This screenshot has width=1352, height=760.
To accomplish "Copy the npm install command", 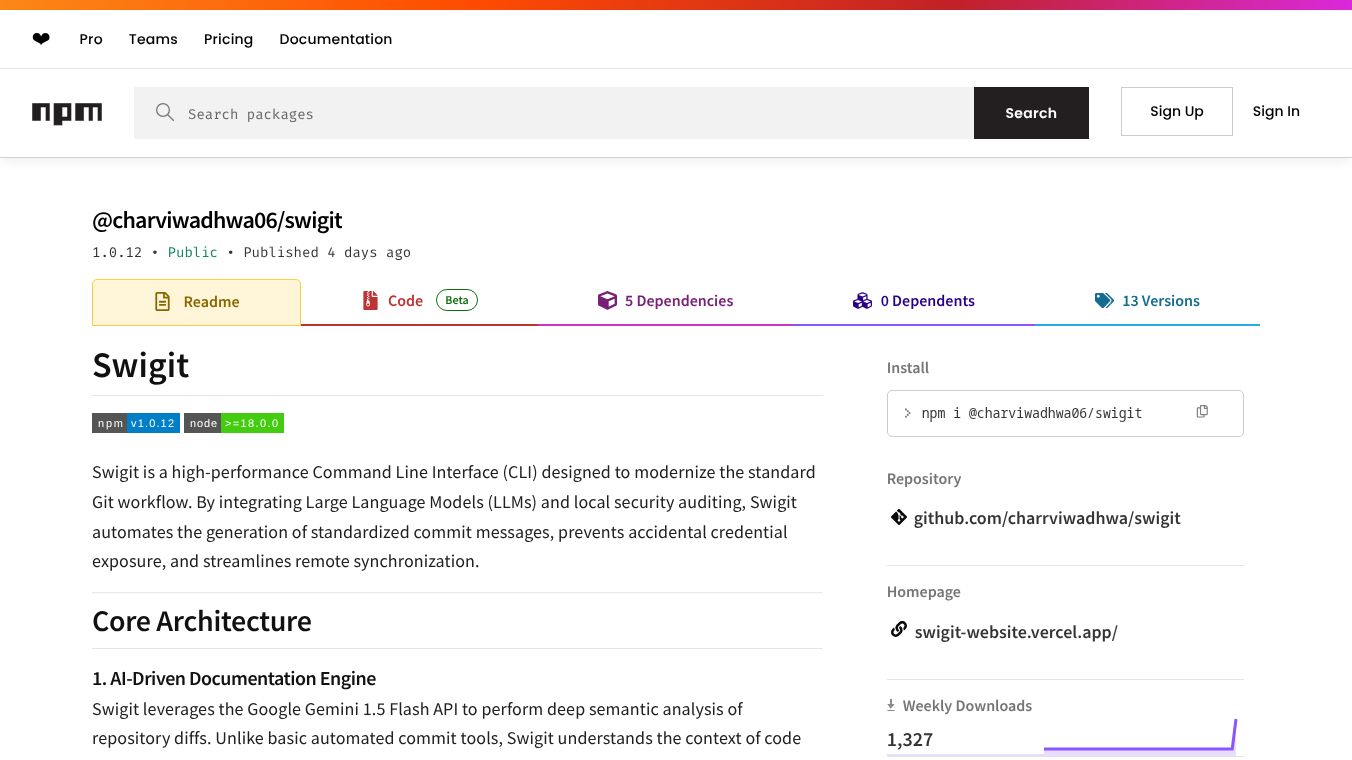I will pos(1202,412).
